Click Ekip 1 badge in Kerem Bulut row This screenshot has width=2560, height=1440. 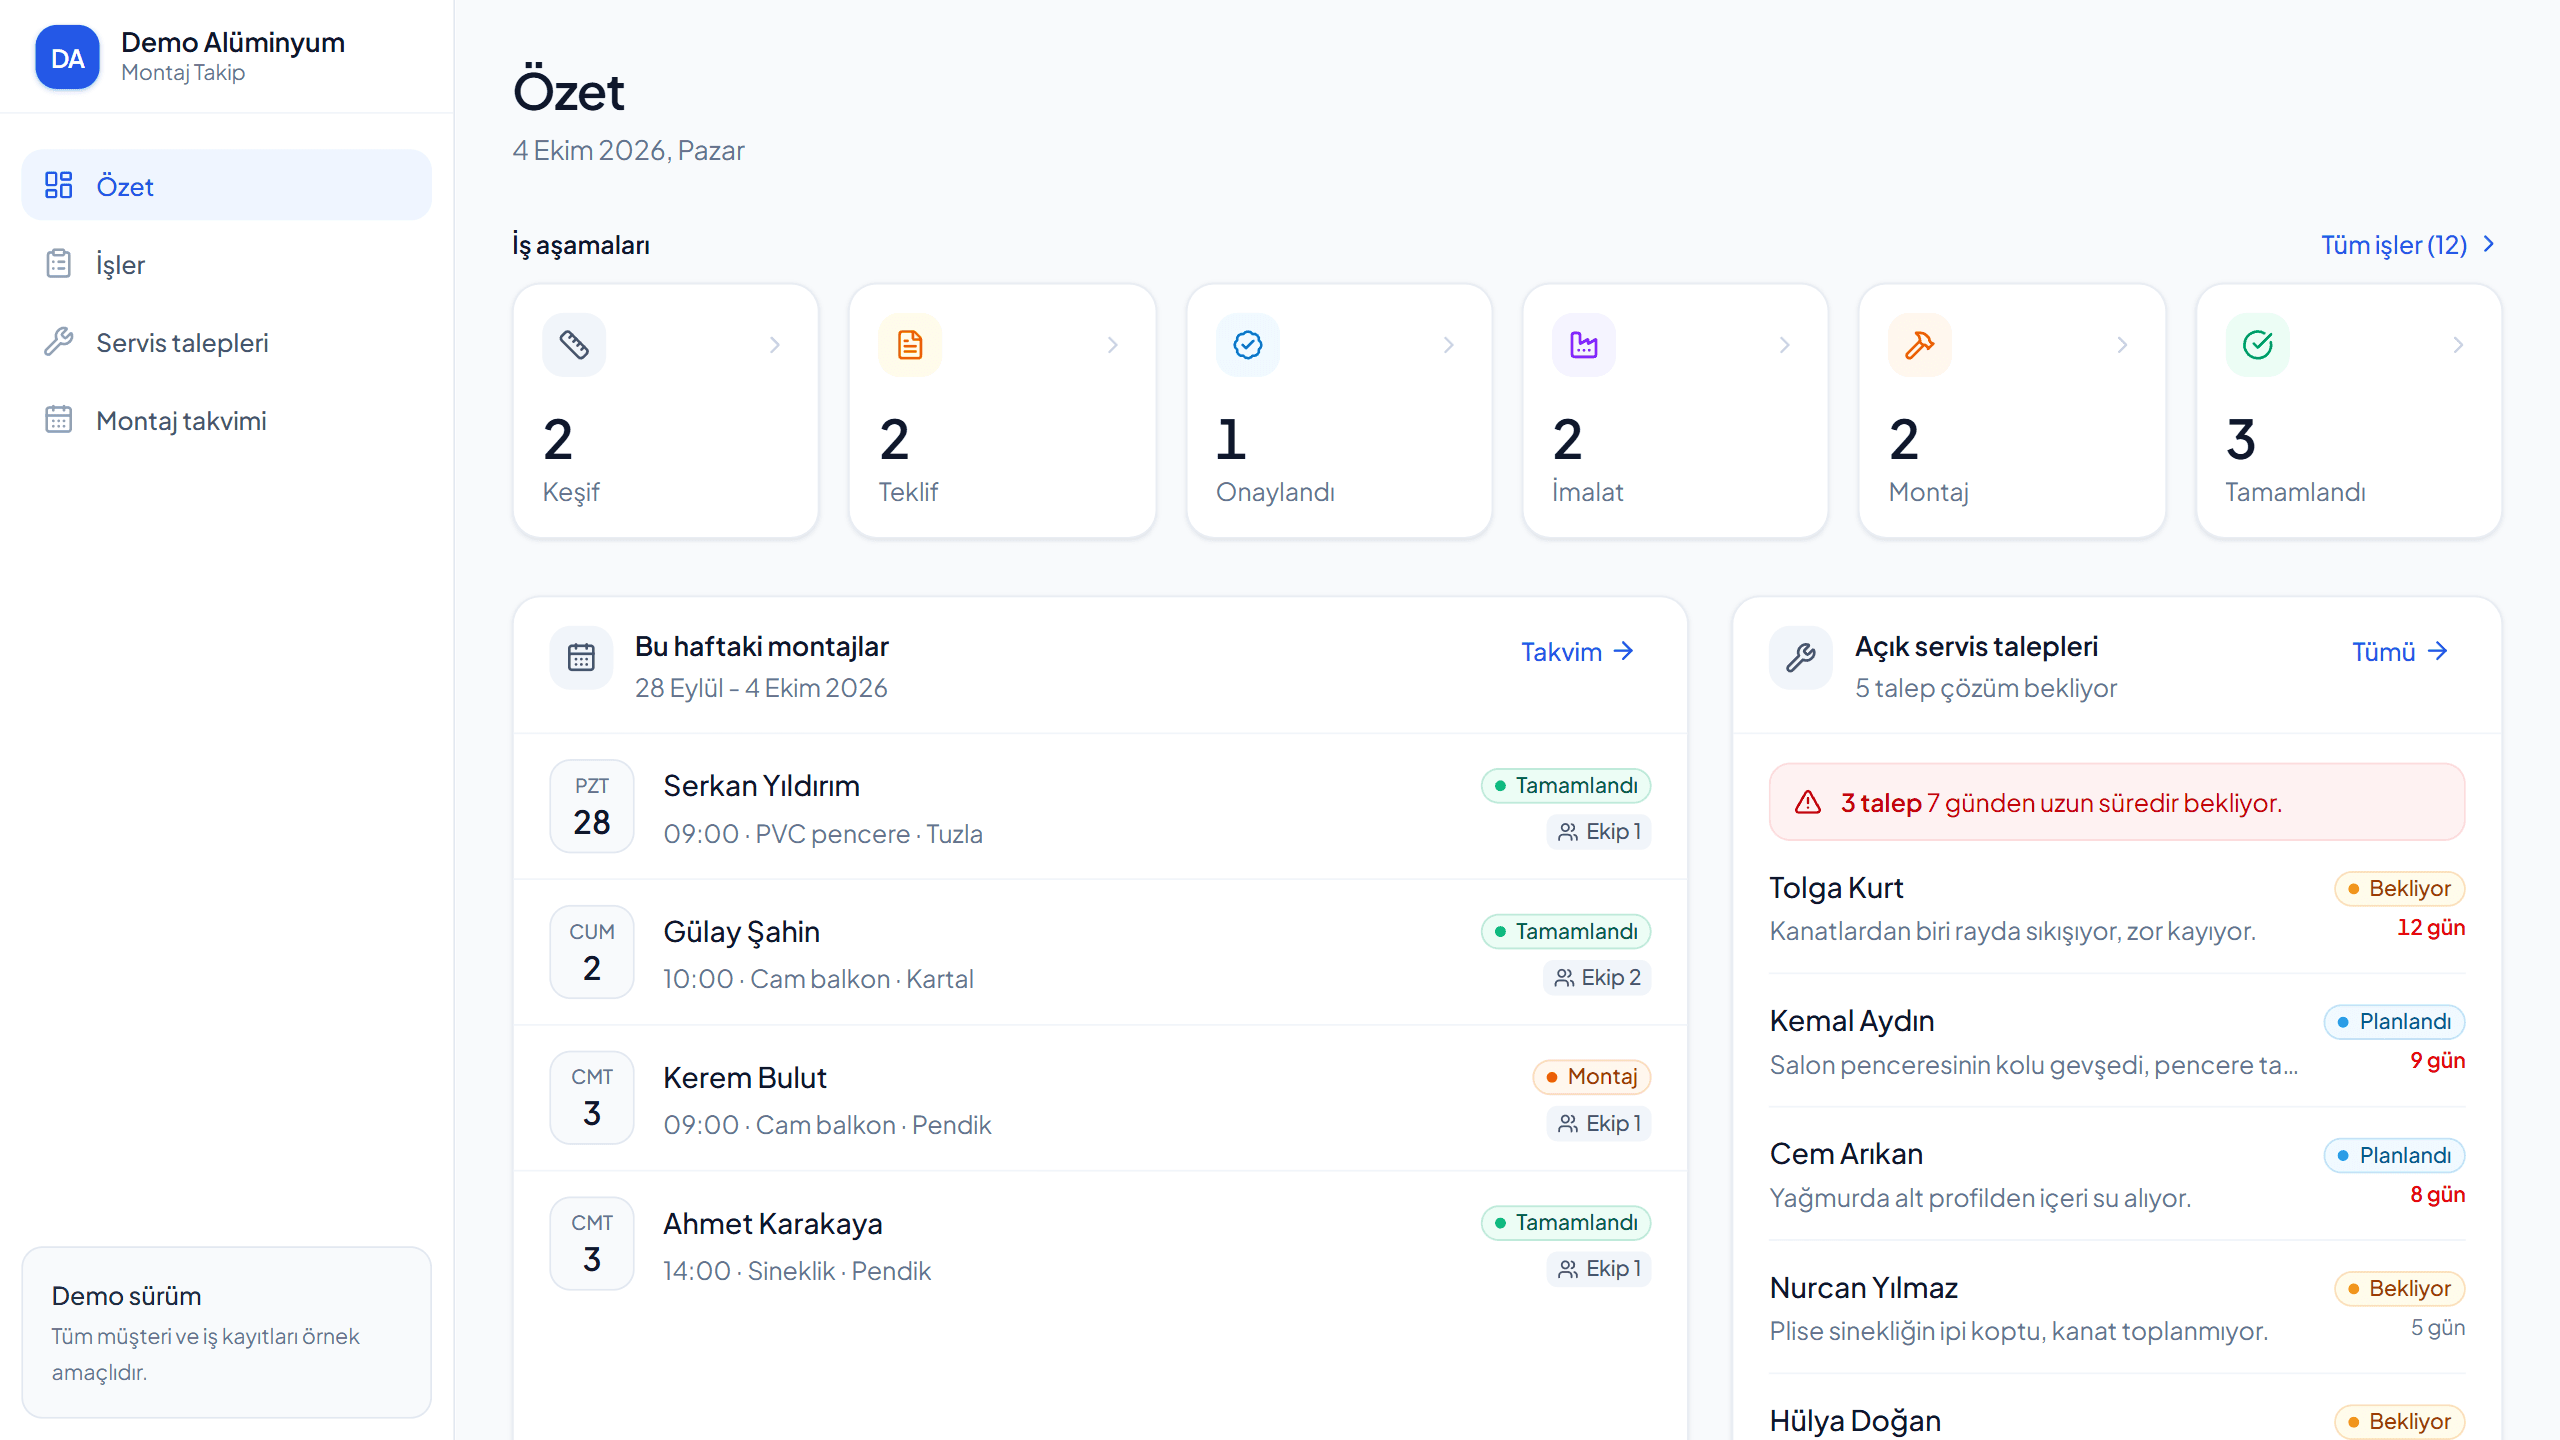pyautogui.click(x=1600, y=1123)
